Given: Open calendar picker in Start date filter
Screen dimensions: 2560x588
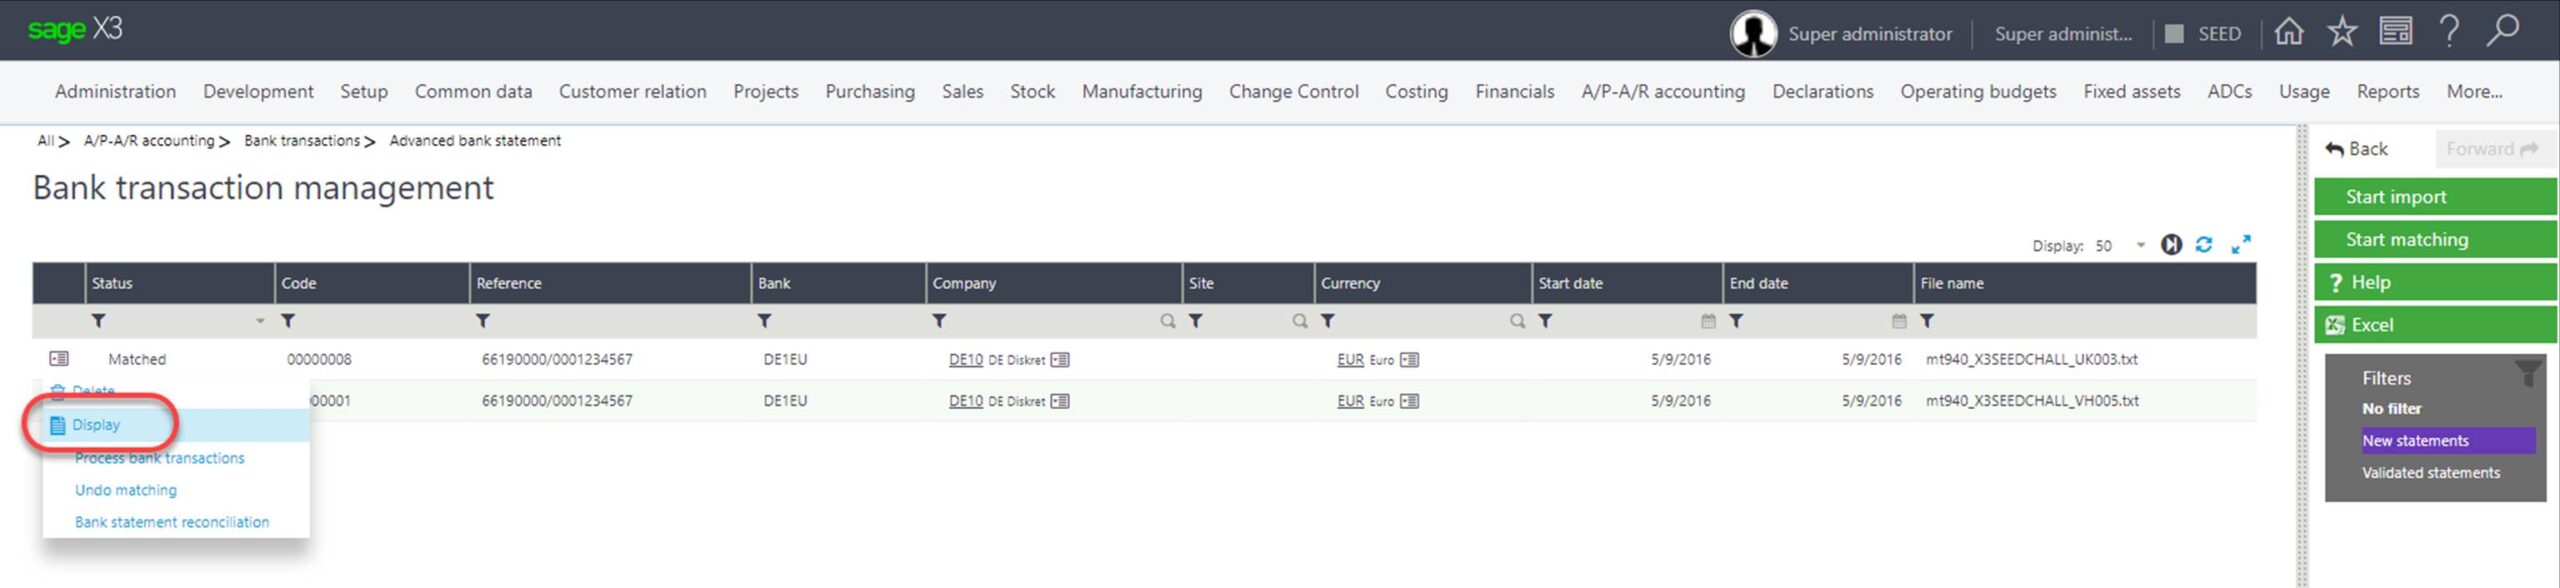Looking at the screenshot, I should pos(1707,321).
